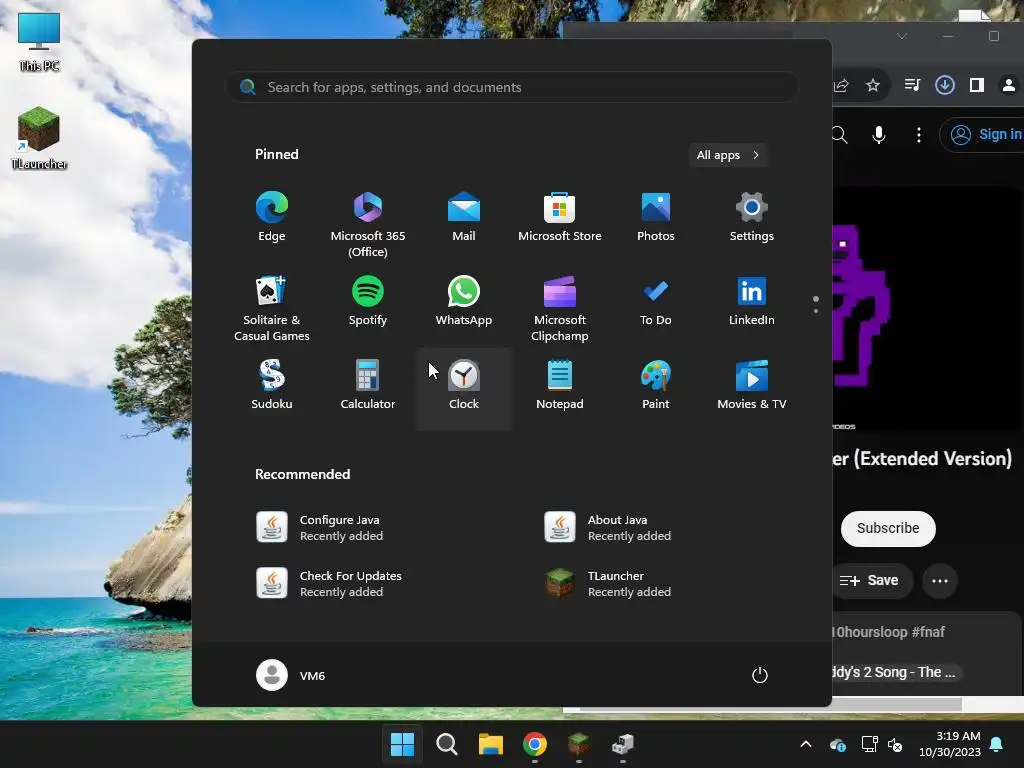
Task: Launch the Sudoku game
Action: (x=272, y=385)
